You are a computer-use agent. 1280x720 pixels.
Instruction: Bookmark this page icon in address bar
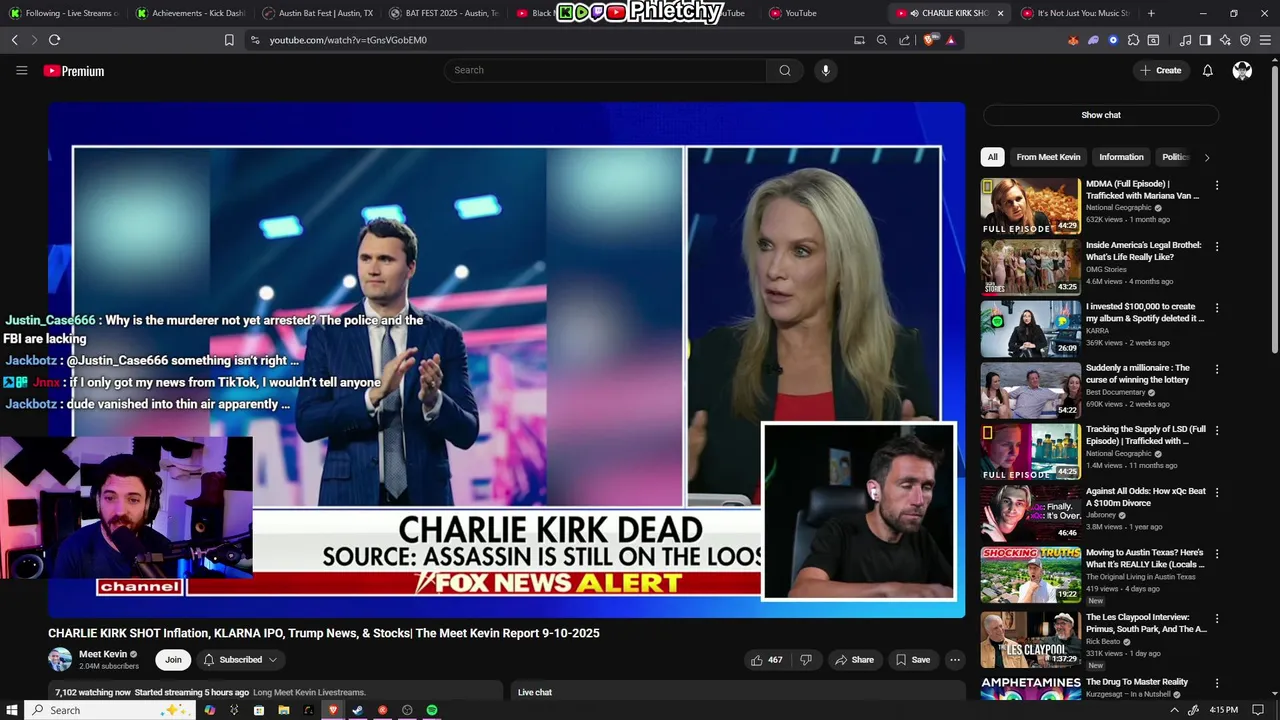(x=229, y=40)
